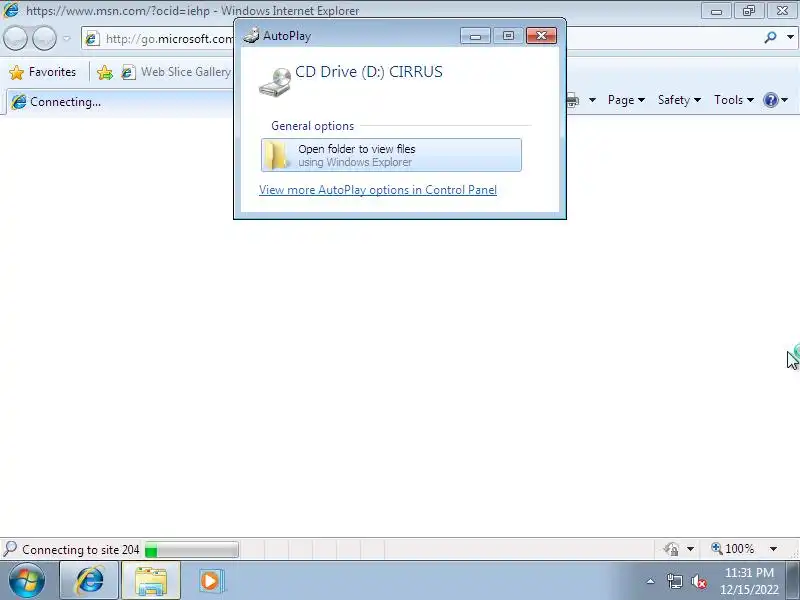The height and width of the screenshot is (600, 800).
Task: Click Internet Explorer taskbar icon
Action: coord(89,581)
